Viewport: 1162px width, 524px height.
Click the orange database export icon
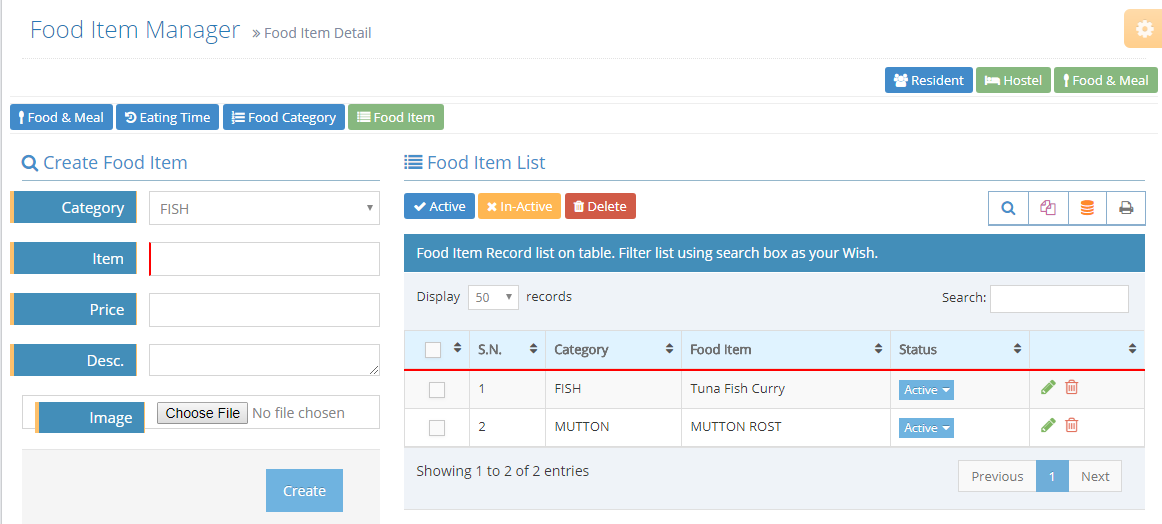[1087, 208]
